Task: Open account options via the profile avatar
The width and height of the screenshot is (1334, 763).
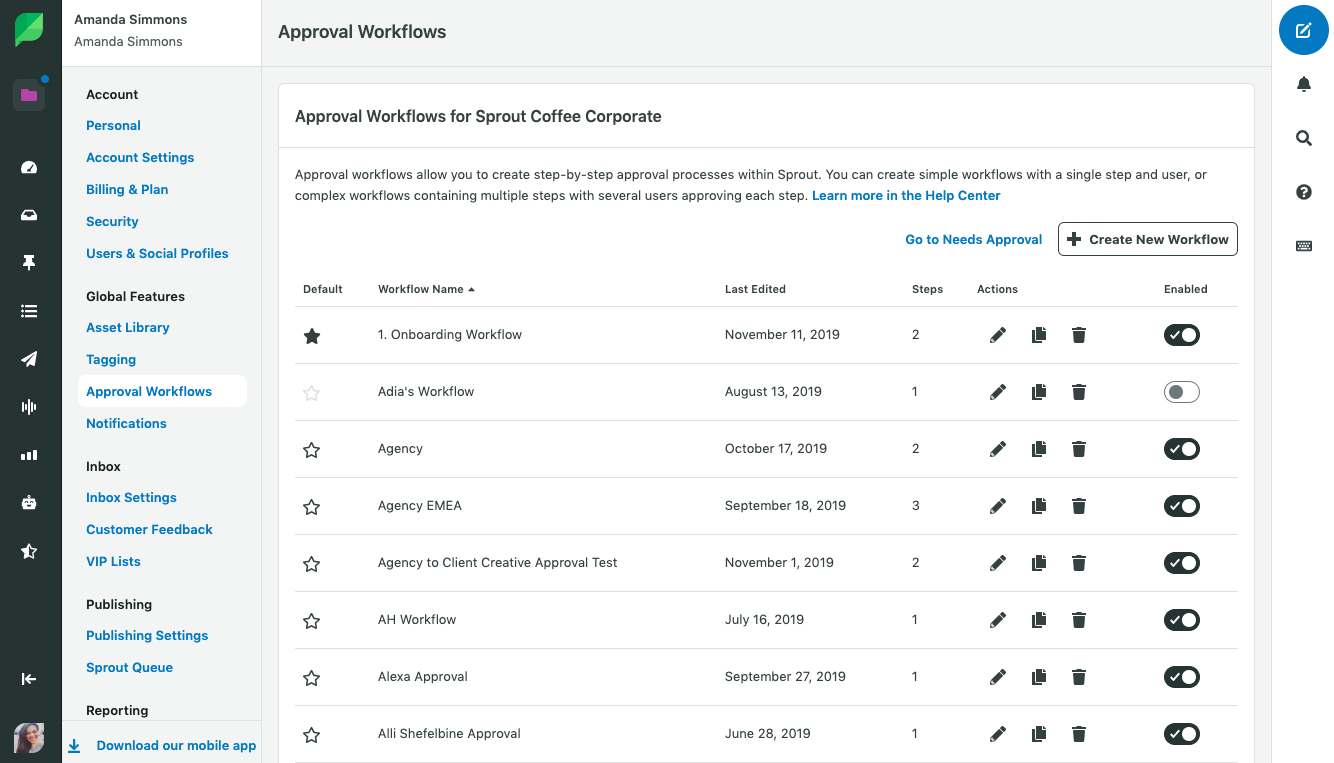Action: 29,738
